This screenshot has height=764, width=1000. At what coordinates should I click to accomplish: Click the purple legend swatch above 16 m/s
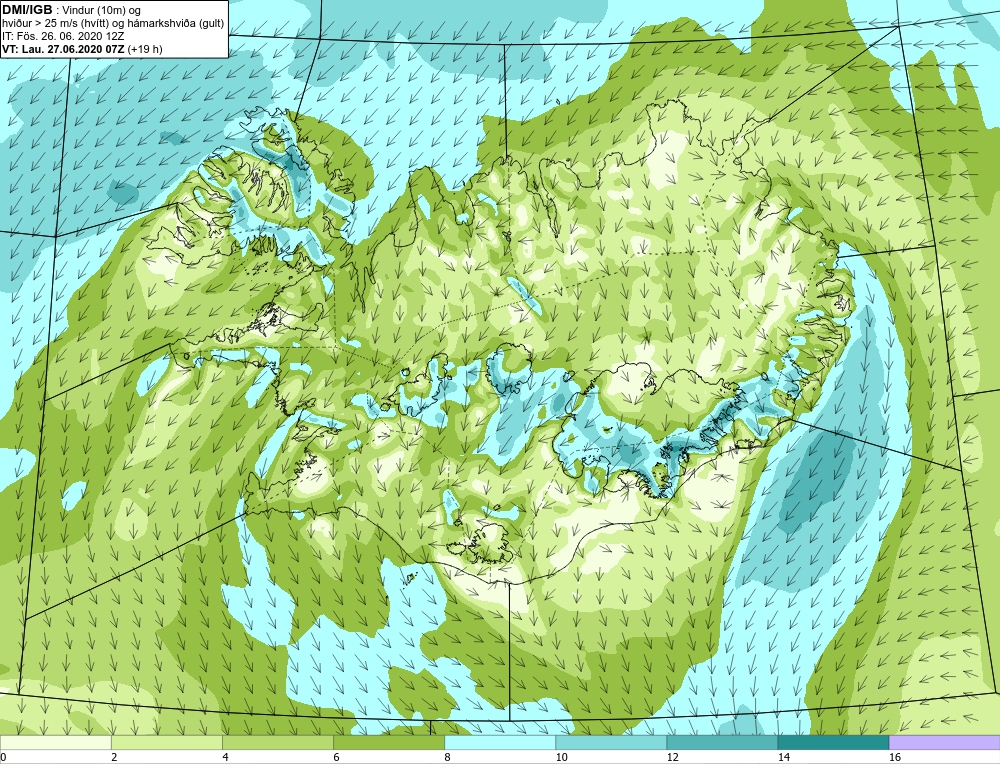(945, 742)
